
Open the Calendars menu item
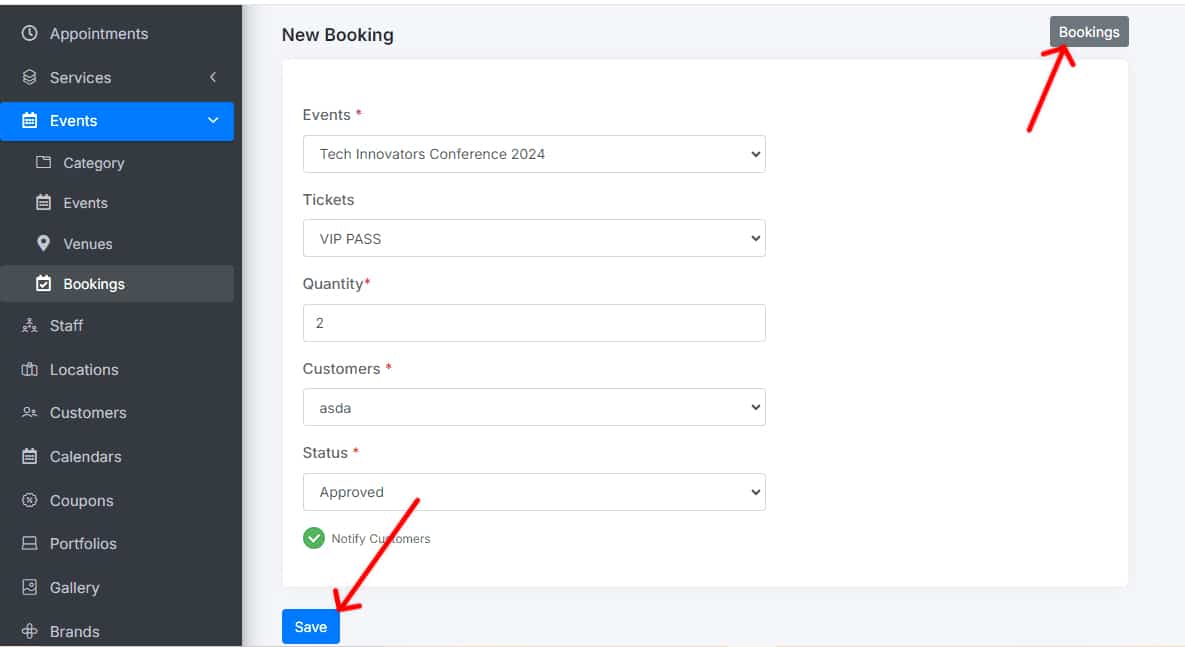click(85, 456)
